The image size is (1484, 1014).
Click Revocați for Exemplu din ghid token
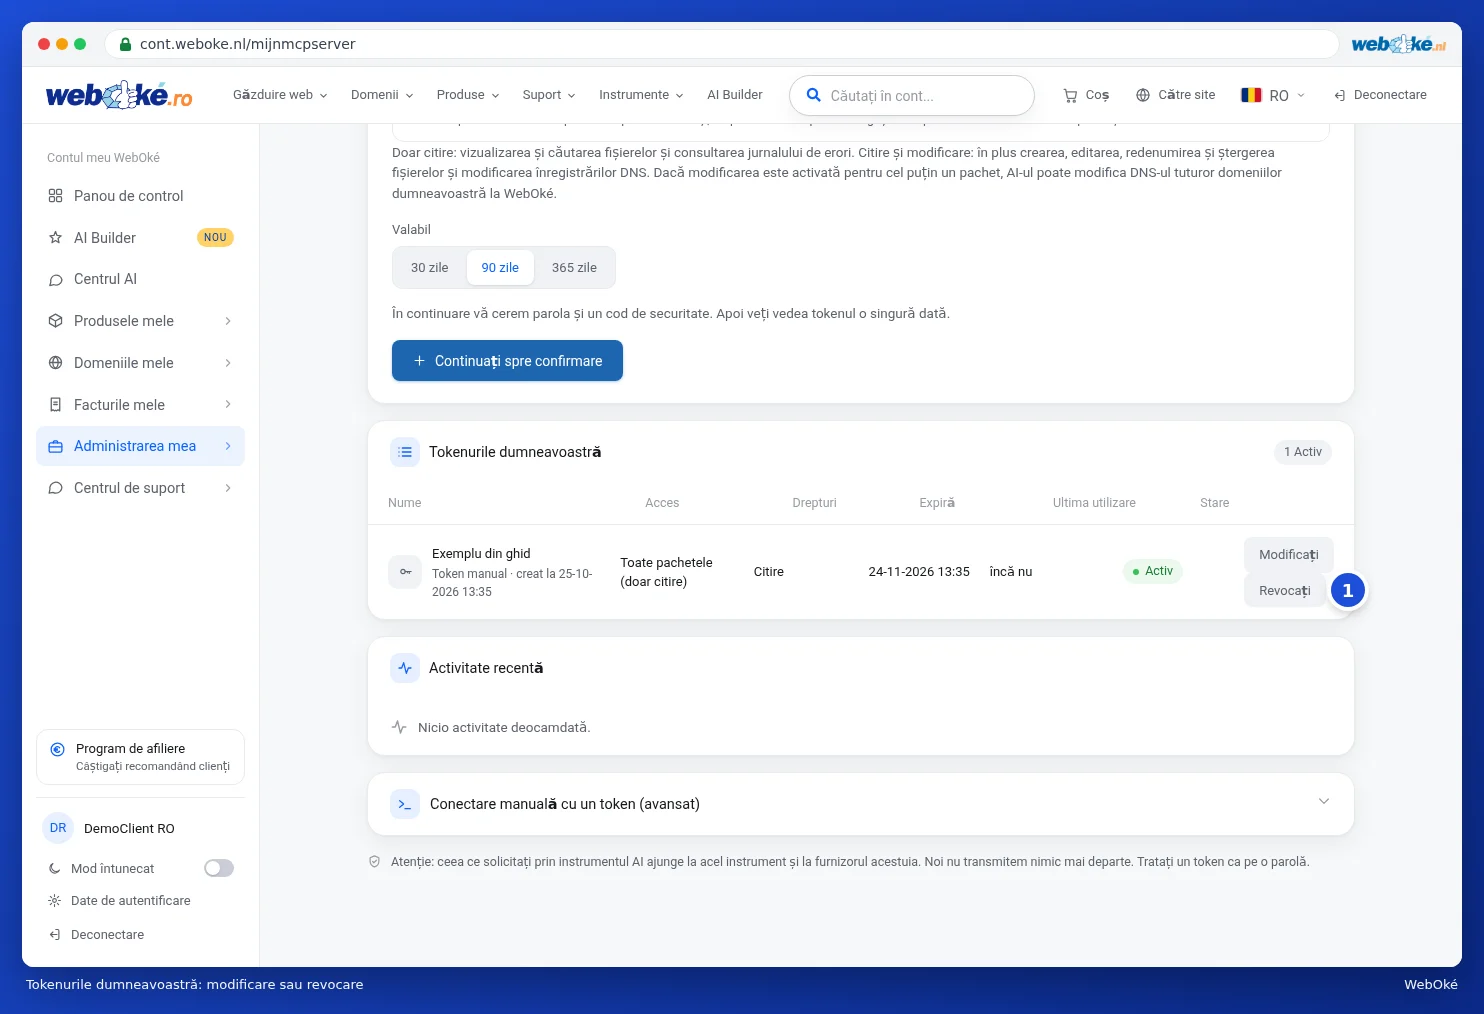click(1285, 591)
